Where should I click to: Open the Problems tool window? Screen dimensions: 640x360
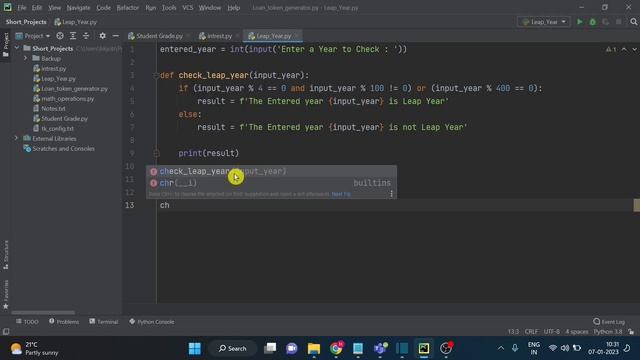pos(64,322)
